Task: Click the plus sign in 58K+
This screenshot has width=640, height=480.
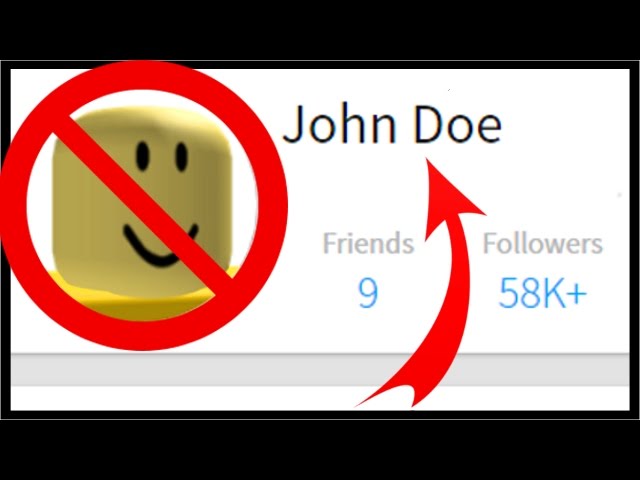Action: click(576, 293)
